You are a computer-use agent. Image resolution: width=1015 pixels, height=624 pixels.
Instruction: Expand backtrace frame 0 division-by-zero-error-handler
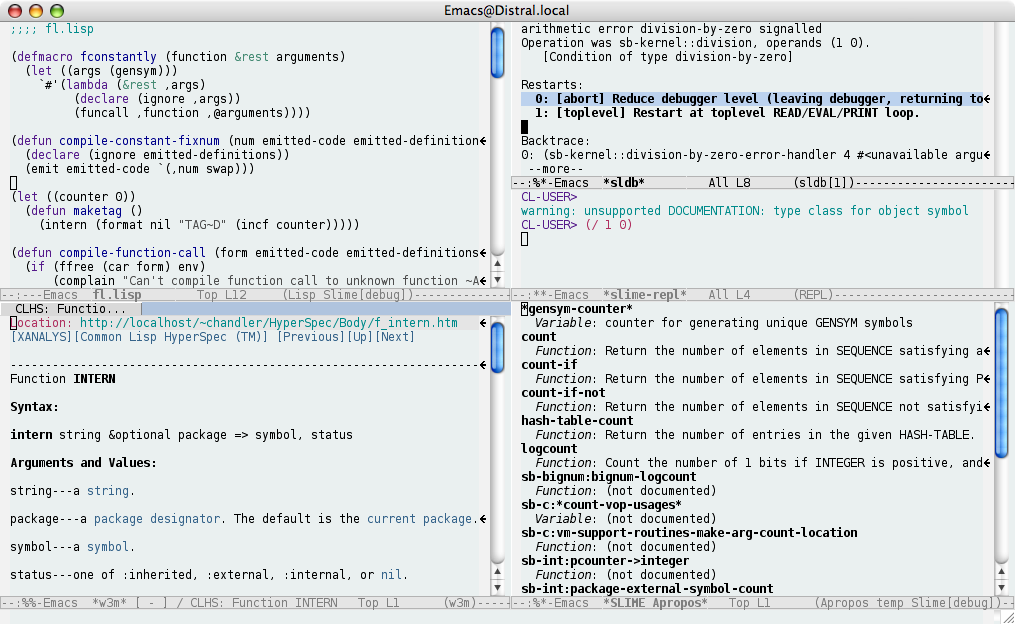pos(700,155)
